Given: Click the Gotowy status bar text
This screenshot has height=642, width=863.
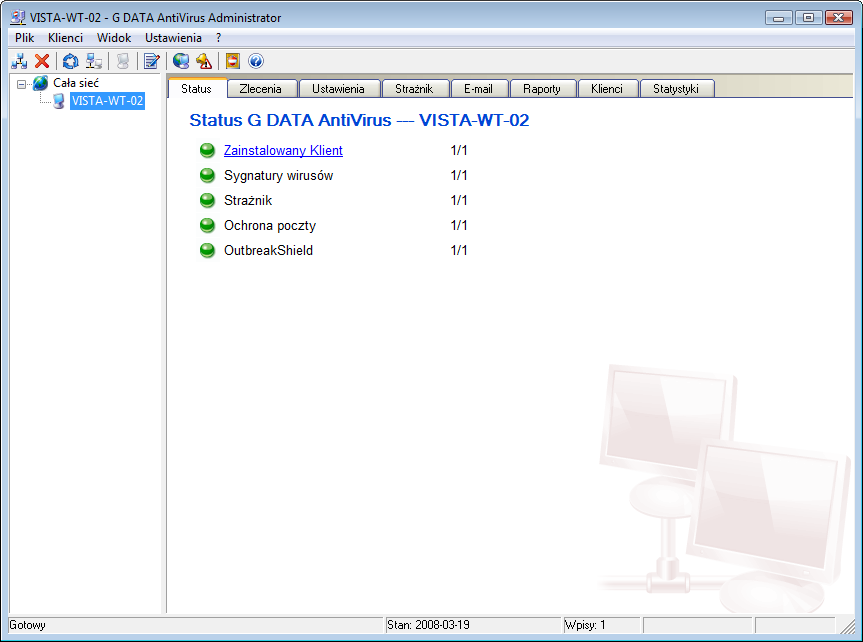Looking at the screenshot, I should click(28, 625).
